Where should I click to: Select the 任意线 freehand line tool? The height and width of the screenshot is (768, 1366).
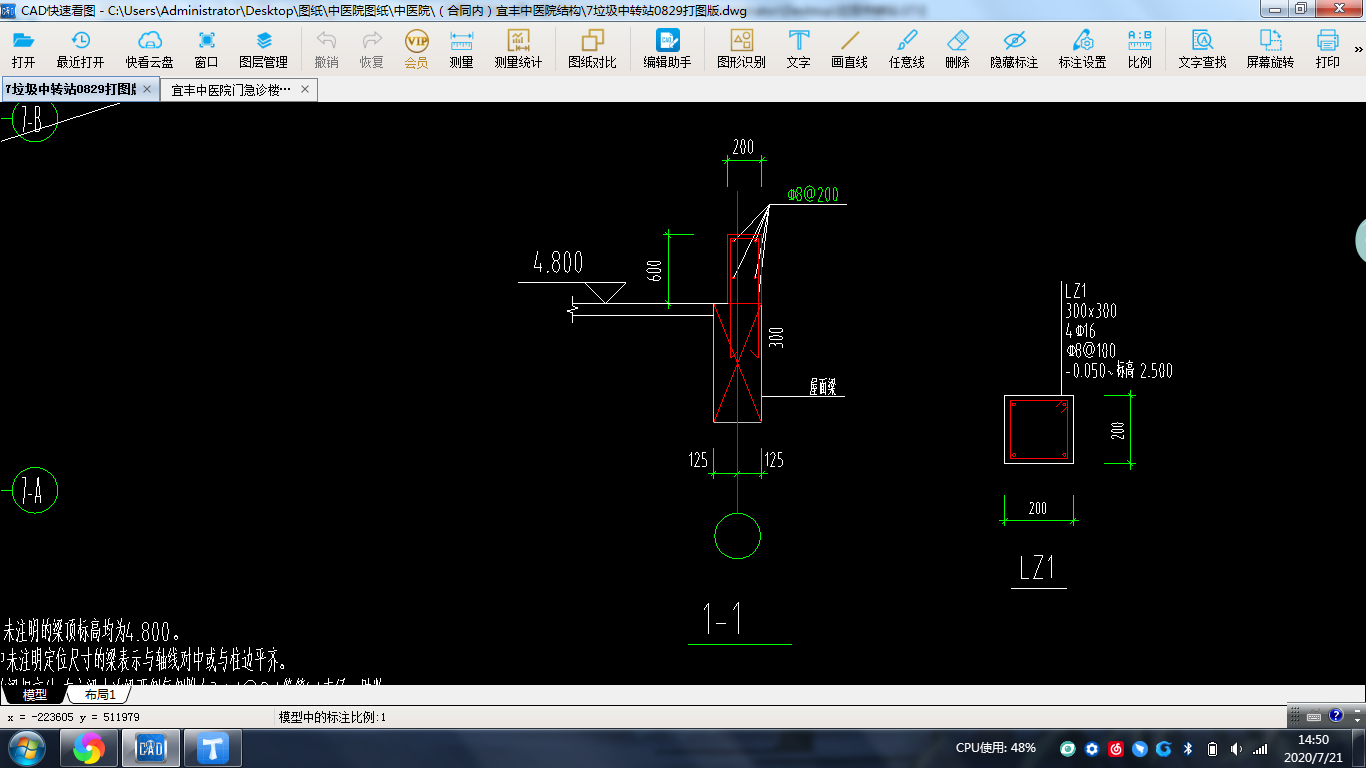907,49
